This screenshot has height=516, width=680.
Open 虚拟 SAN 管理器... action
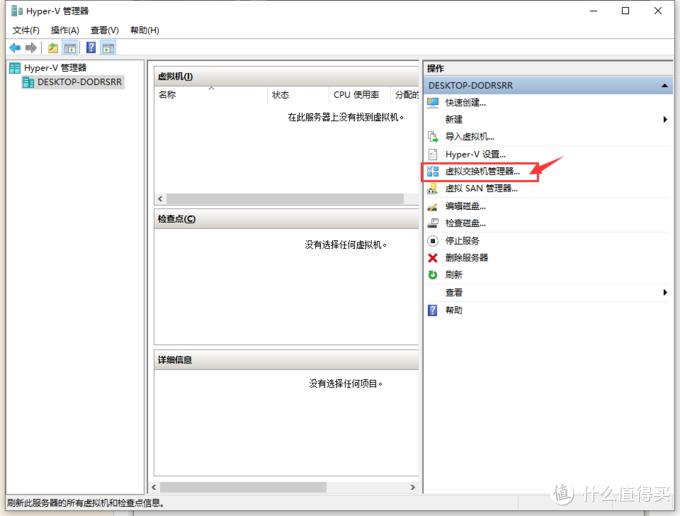(x=481, y=189)
